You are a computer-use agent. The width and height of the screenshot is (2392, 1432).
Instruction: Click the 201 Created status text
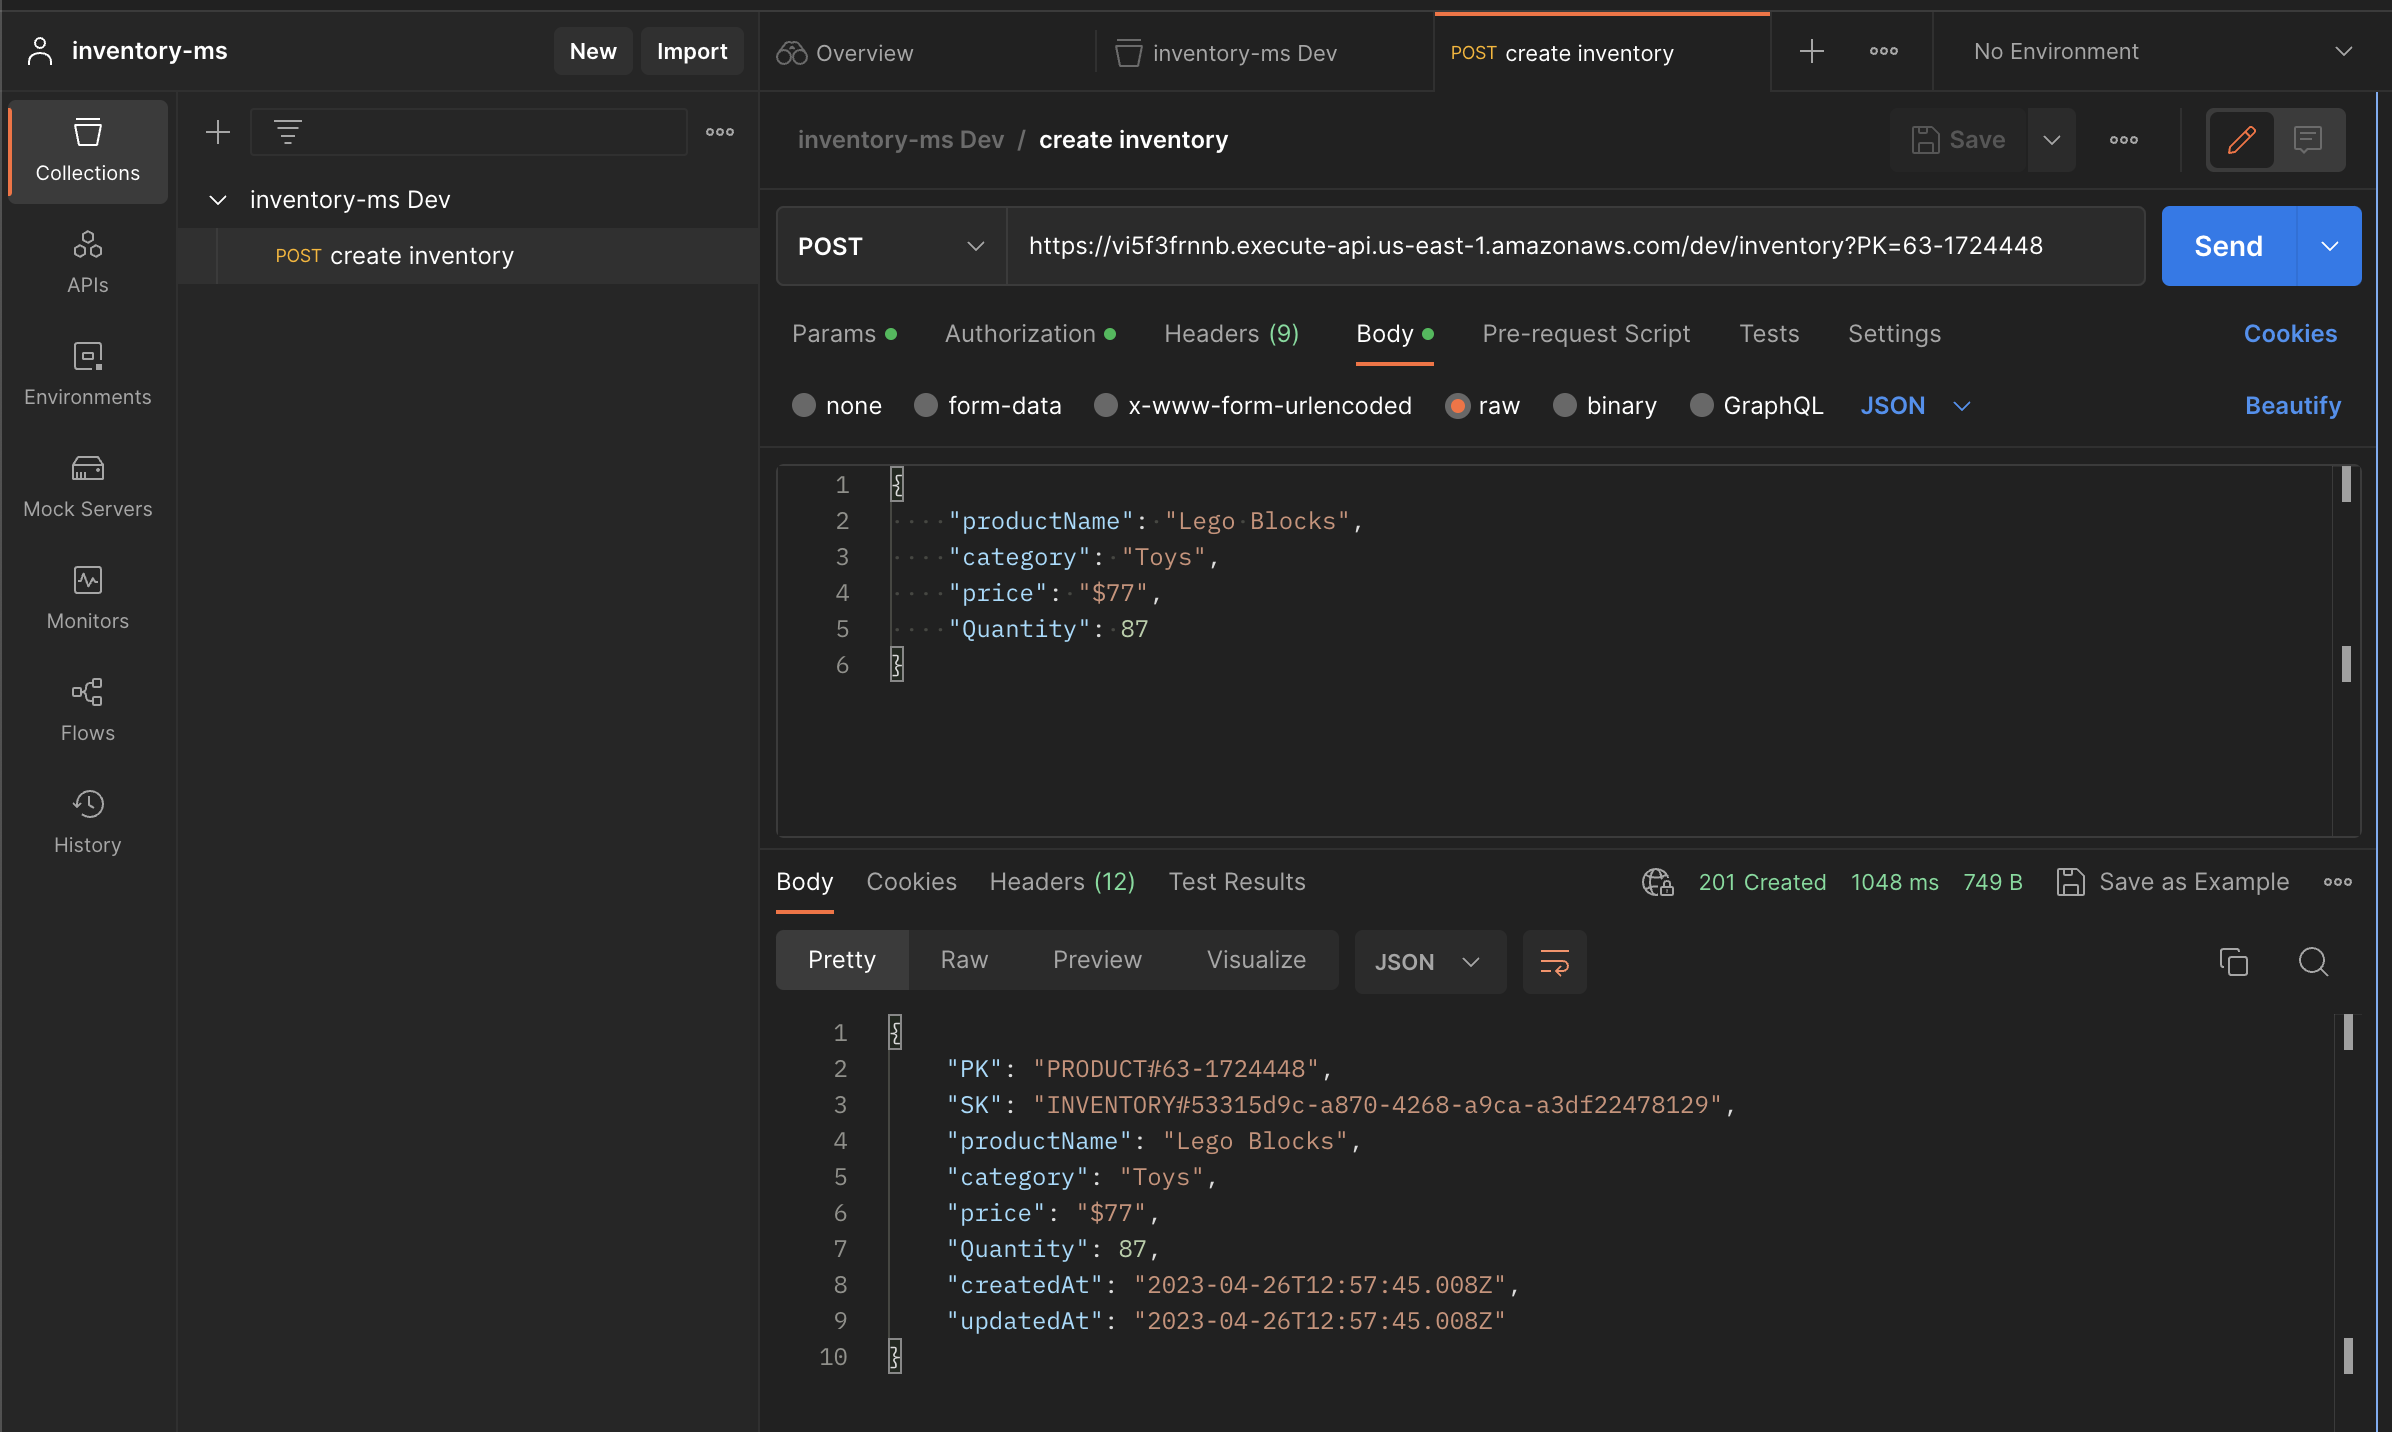(1762, 882)
